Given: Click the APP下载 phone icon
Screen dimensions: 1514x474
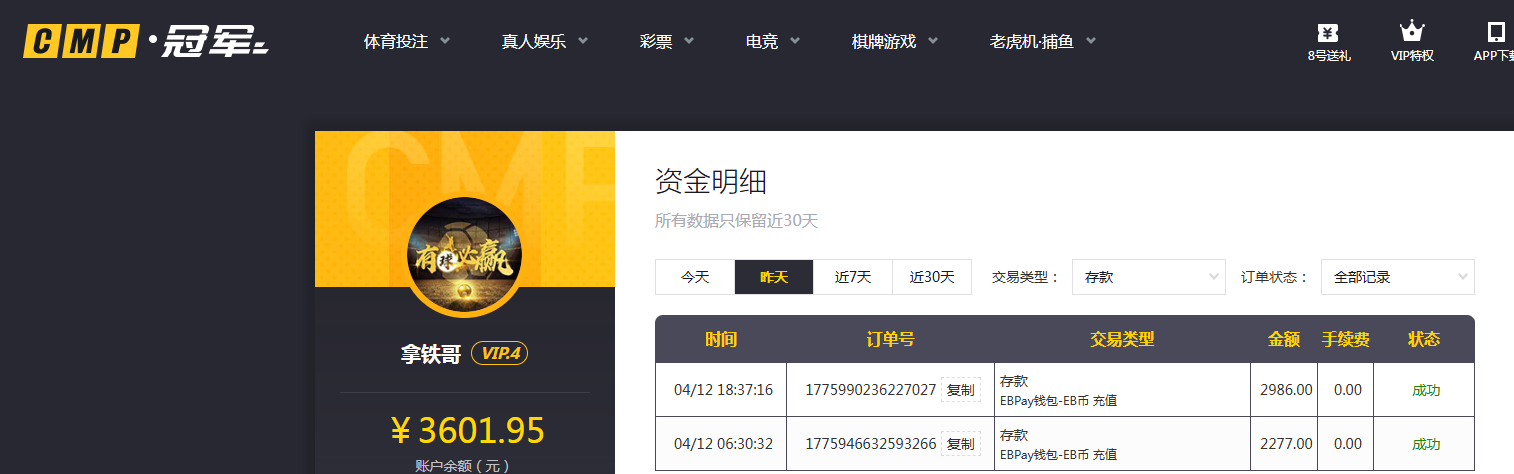Looking at the screenshot, I should pos(1495,34).
